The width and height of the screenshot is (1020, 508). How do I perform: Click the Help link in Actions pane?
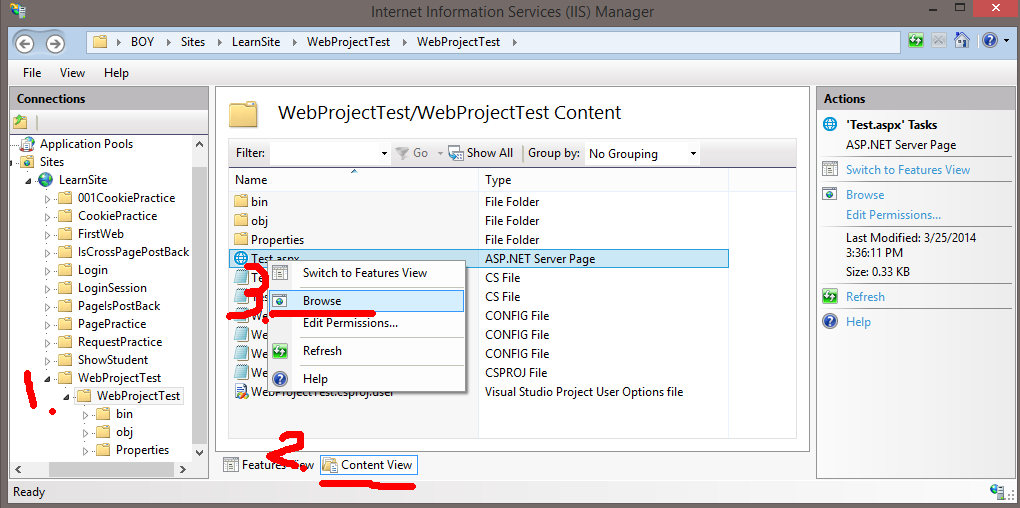tap(858, 321)
